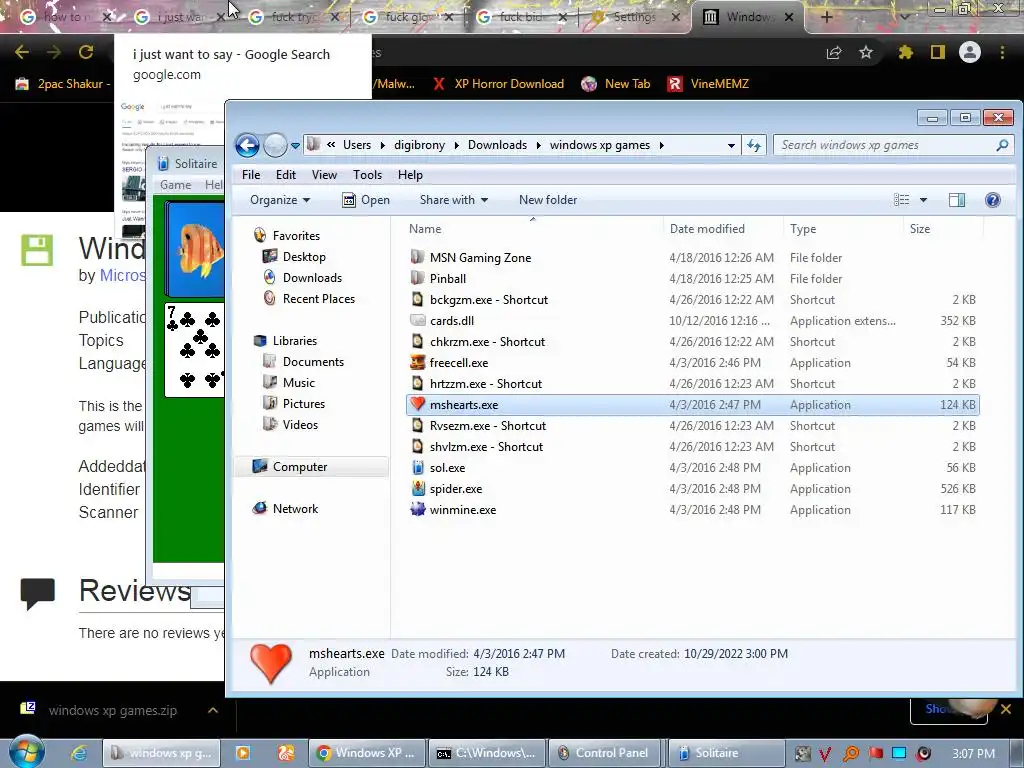1024x768 pixels.
Task: Switch to the Settings tab in Chrome
Action: (634, 17)
